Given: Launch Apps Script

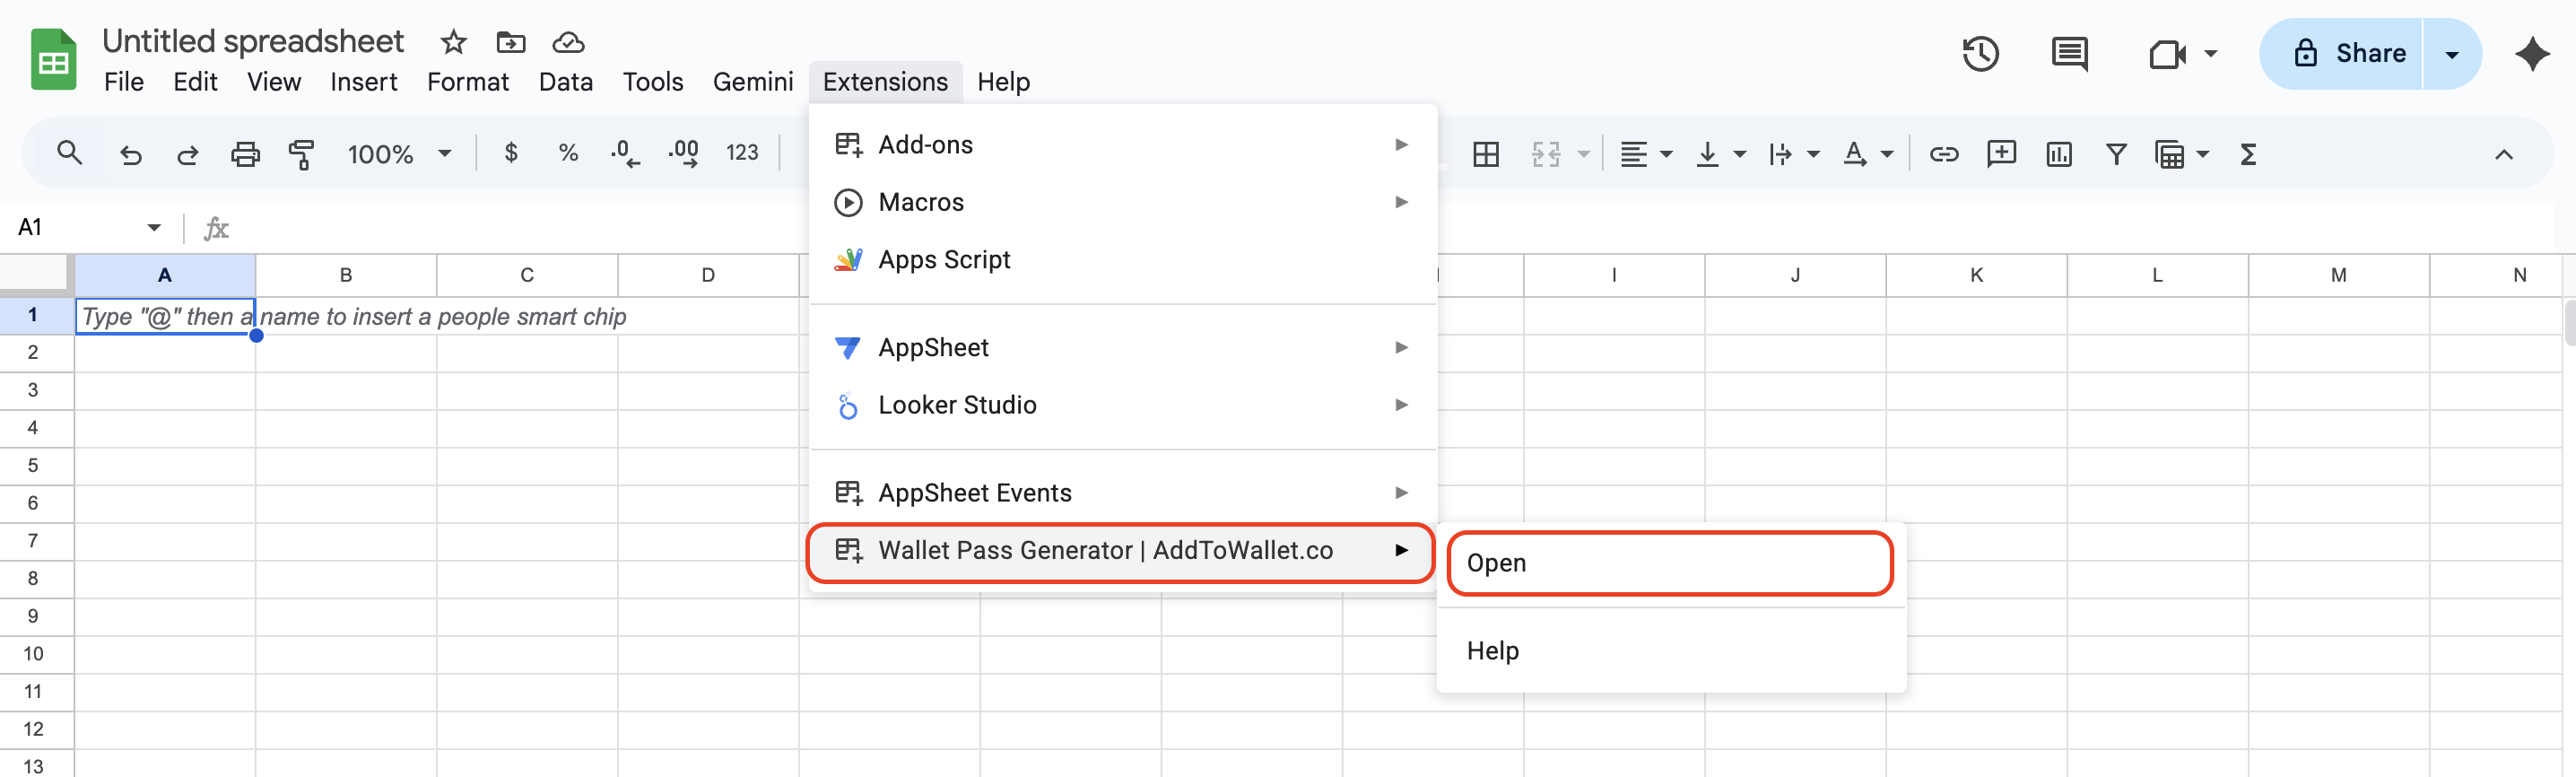Looking at the screenshot, I should (x=1122, y=260).
